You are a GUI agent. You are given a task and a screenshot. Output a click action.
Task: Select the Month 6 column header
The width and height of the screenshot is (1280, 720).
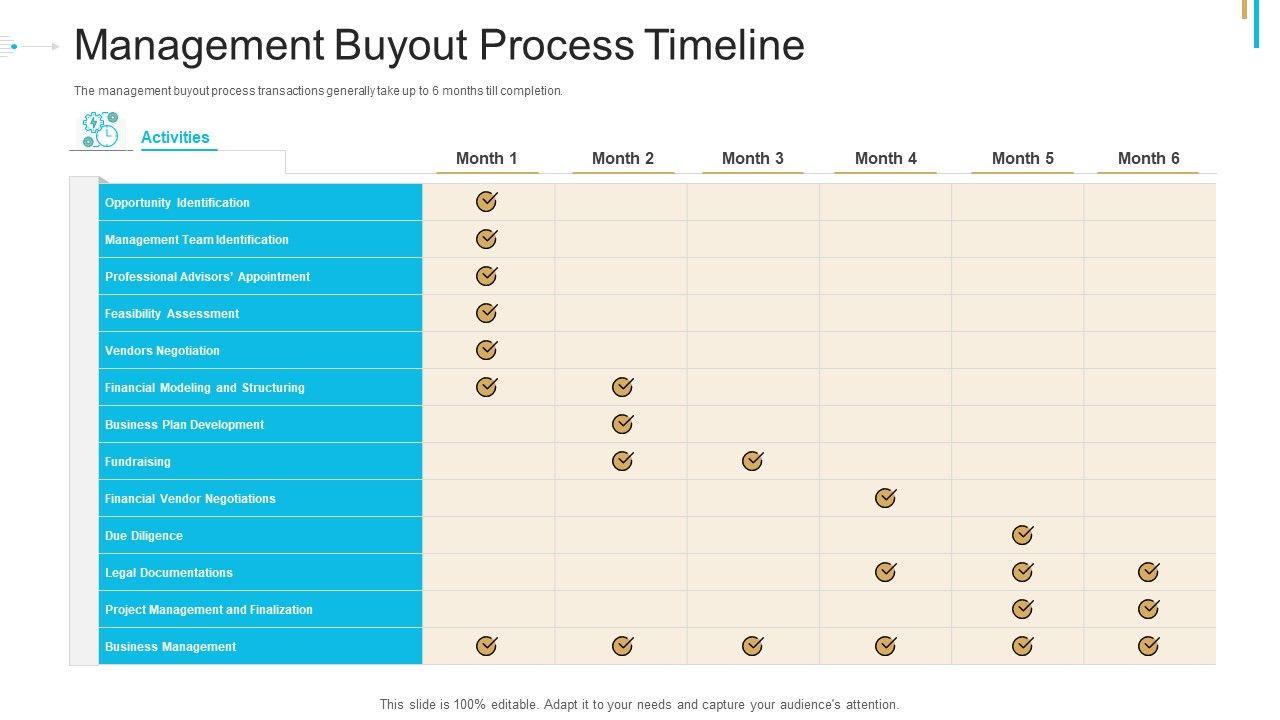coord(1148,158)
